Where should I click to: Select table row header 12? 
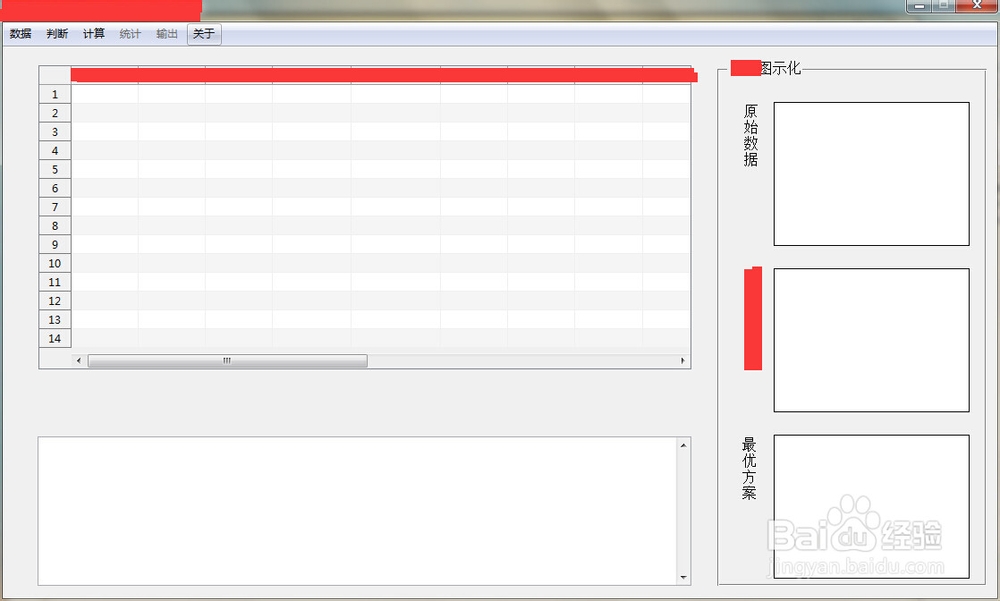pyautogui.click(x=55, y=301)
